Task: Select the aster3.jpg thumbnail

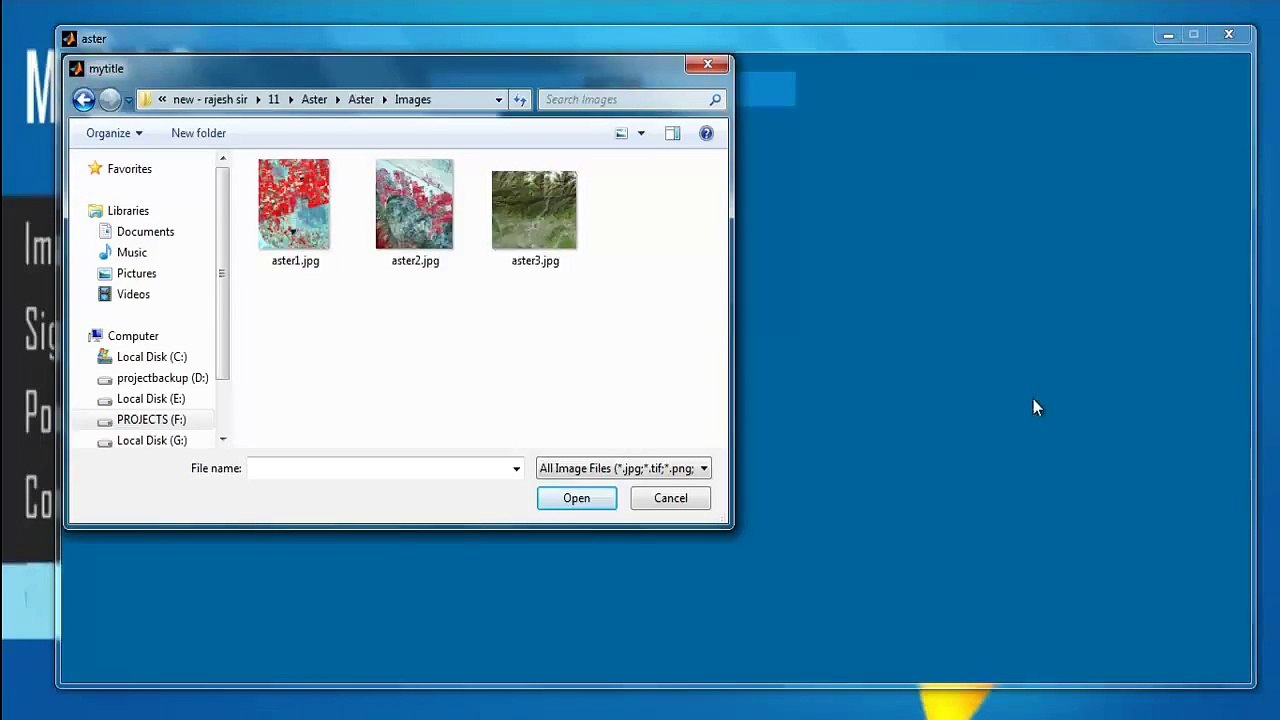Action: click(x=534, y=210)
